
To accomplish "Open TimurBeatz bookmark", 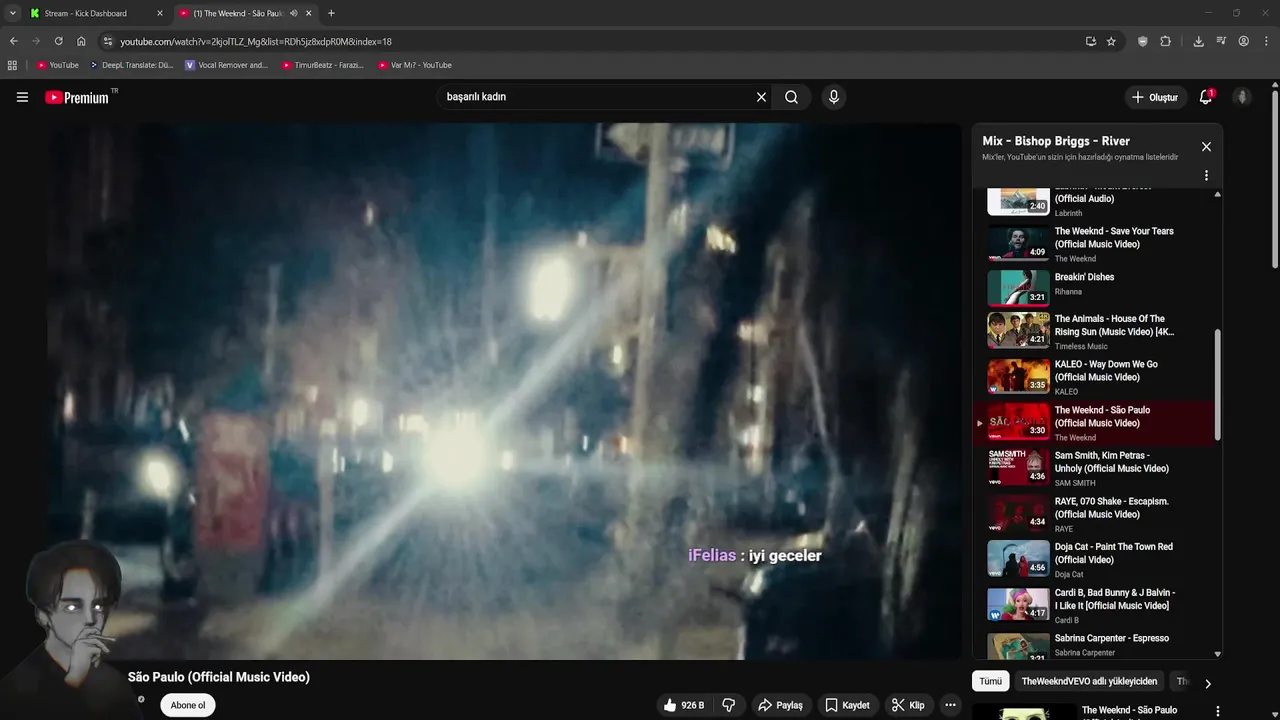I will tap(322, 65).
